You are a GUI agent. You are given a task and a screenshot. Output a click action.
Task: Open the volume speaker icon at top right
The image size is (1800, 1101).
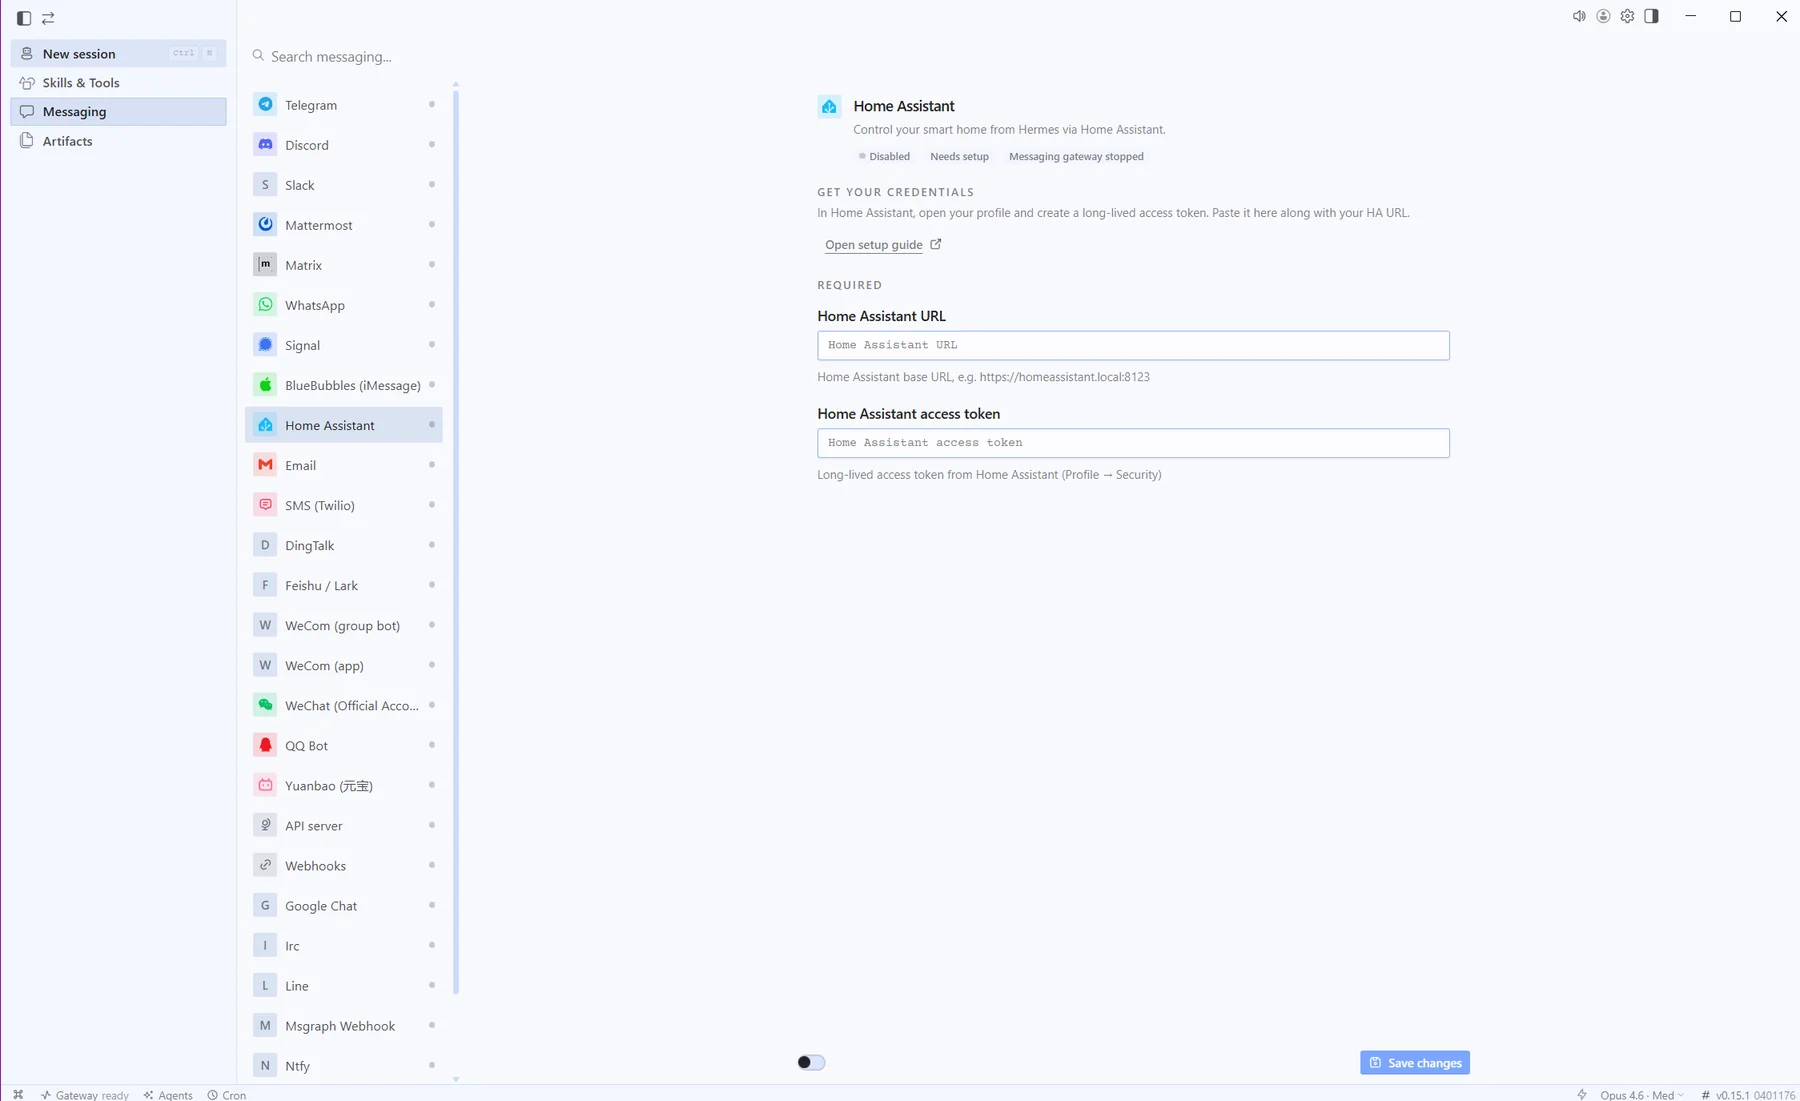(x=1579, y=16)
